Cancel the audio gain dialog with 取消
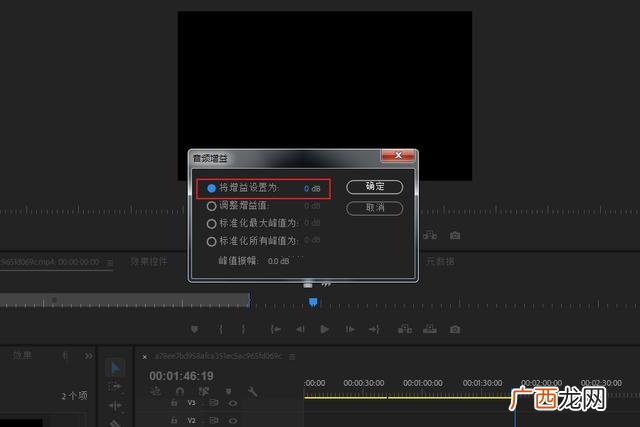This screenshot has width=640, height=427. coord(375,208)
